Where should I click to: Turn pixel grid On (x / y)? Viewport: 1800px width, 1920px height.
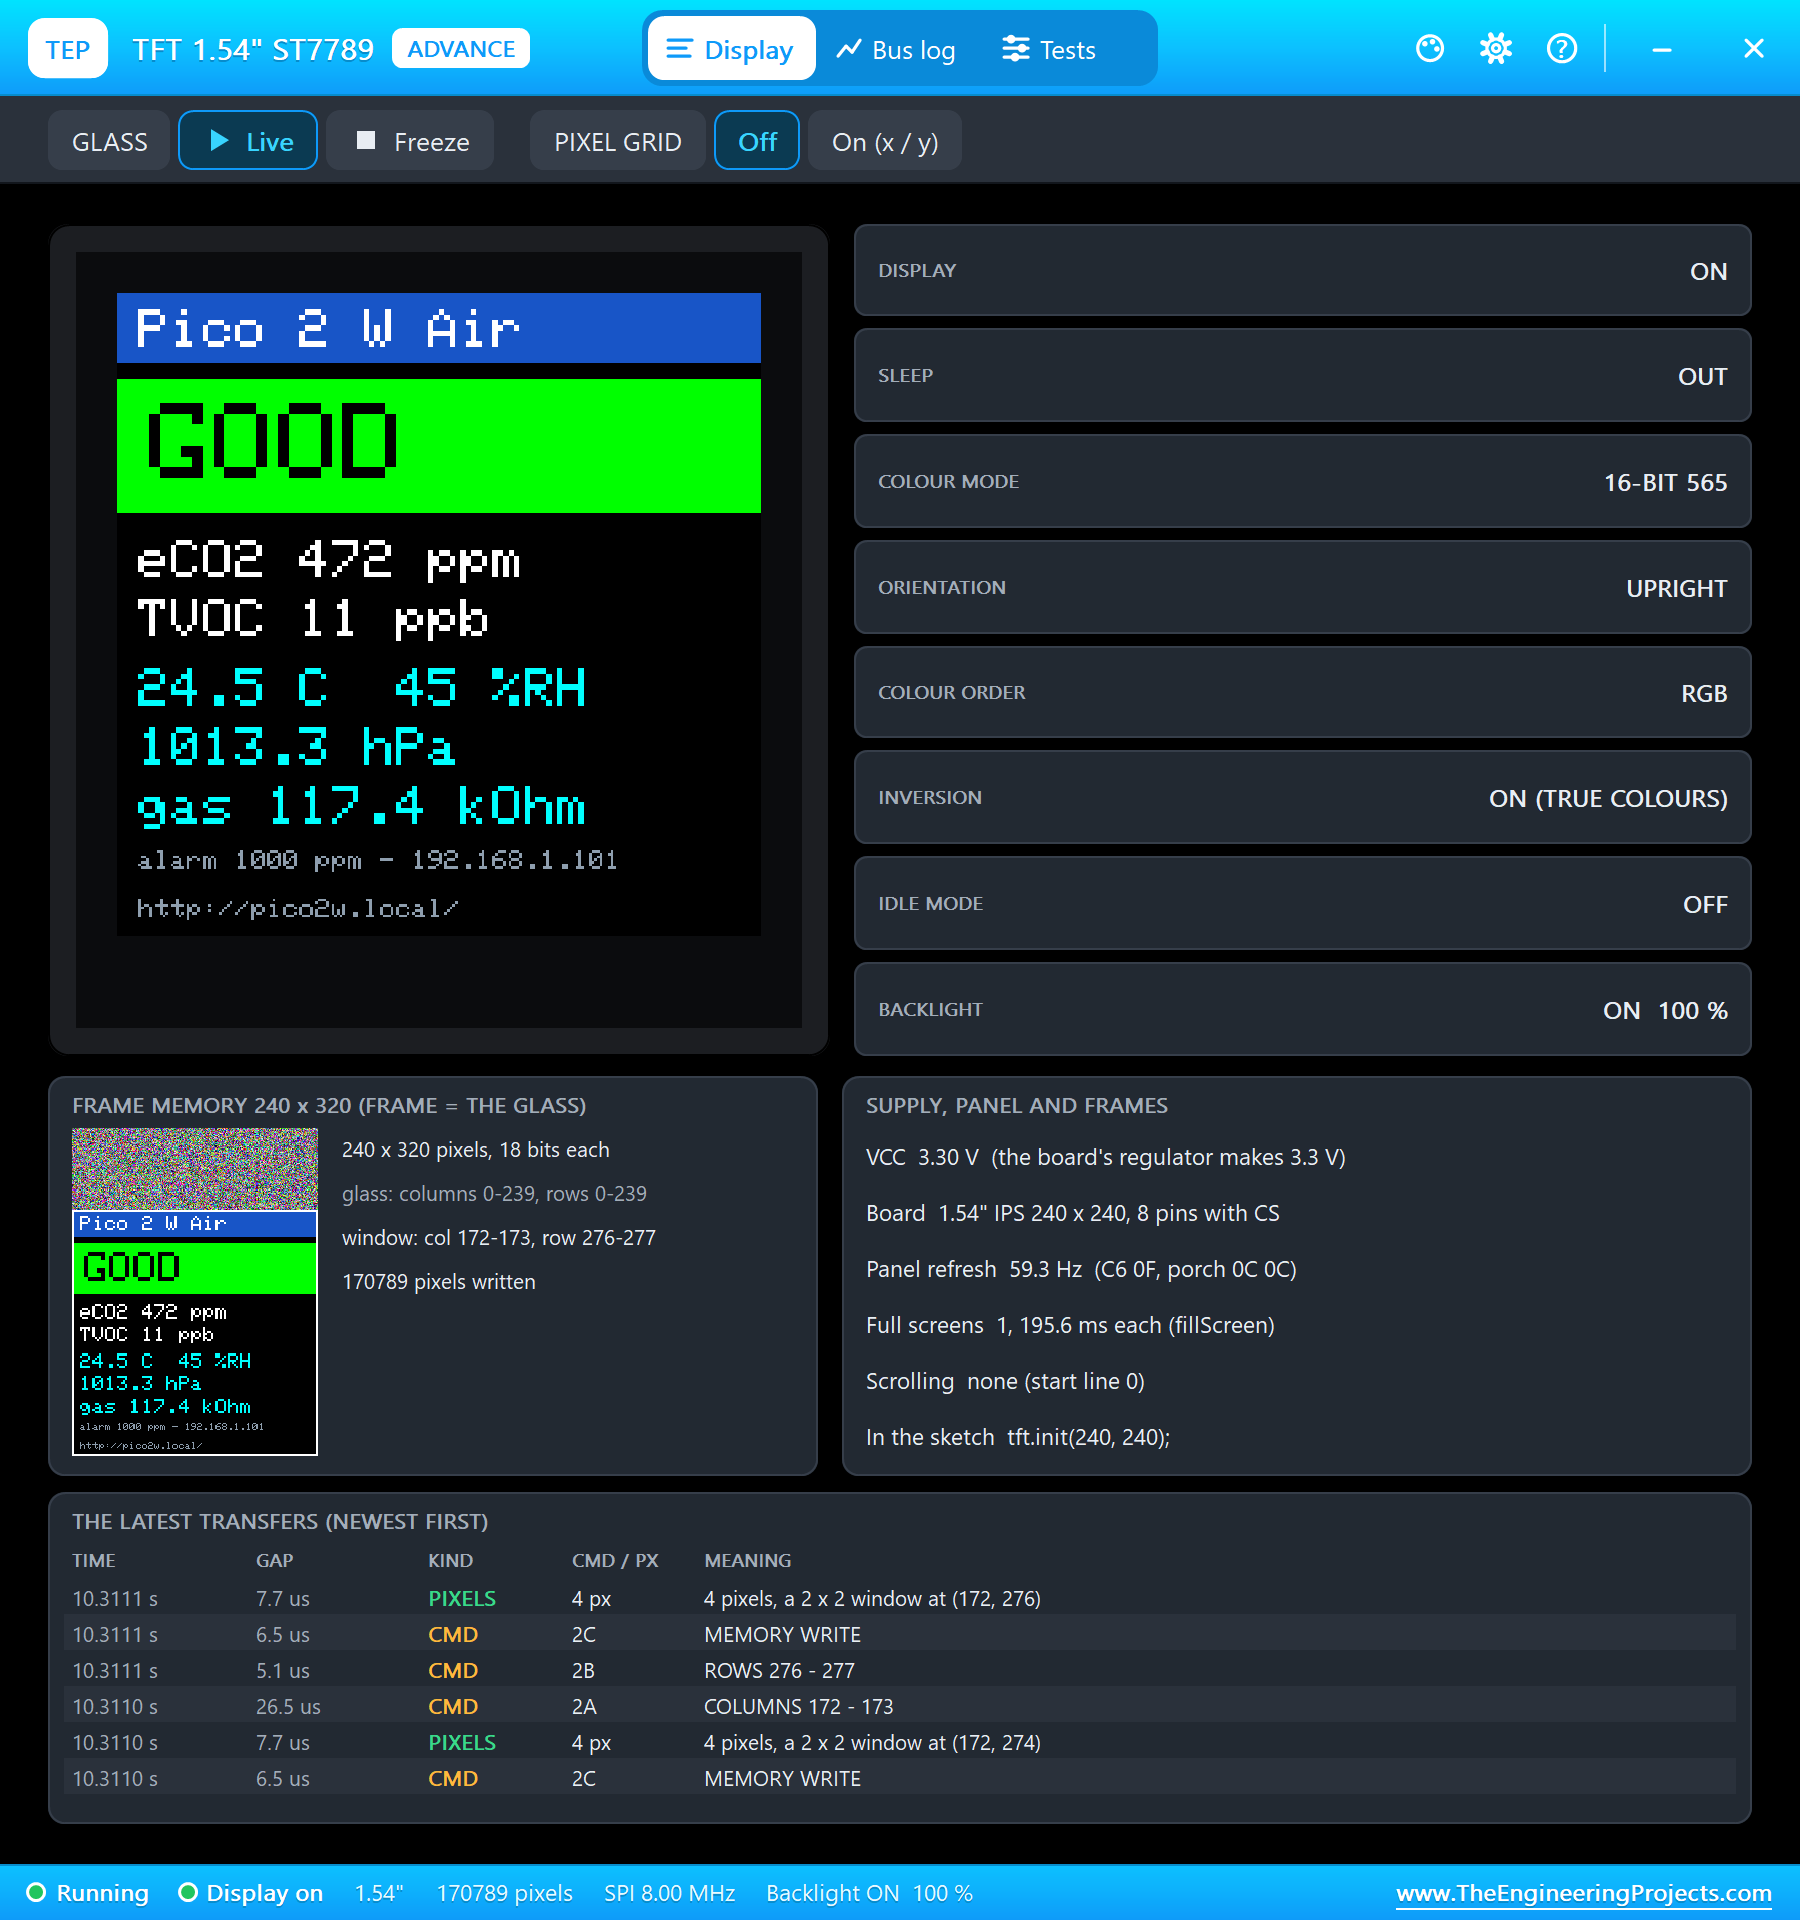(x=885, y=141)
